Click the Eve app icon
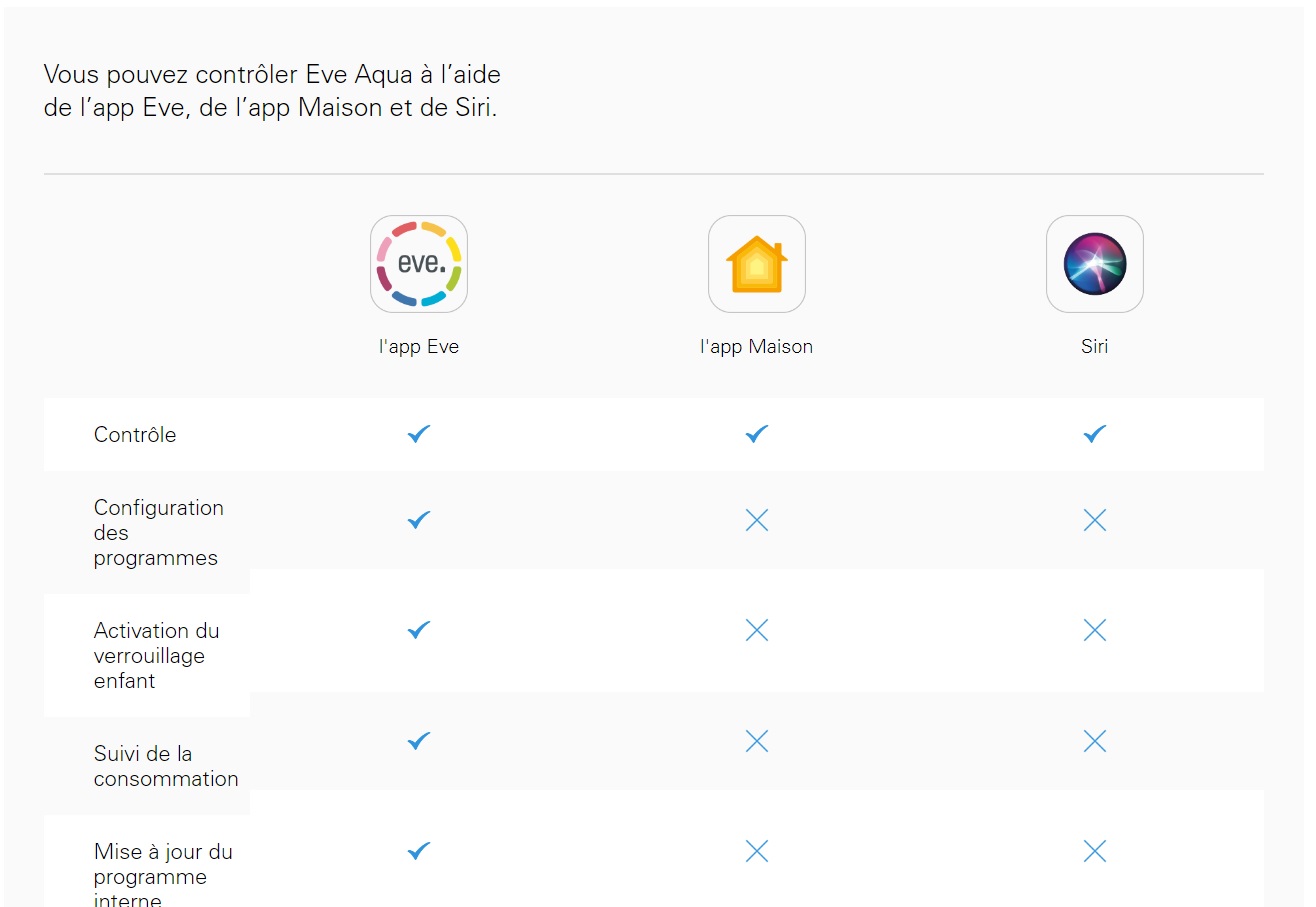The image size is (1316, 907). pyautogui.click(x=419, y=264)
